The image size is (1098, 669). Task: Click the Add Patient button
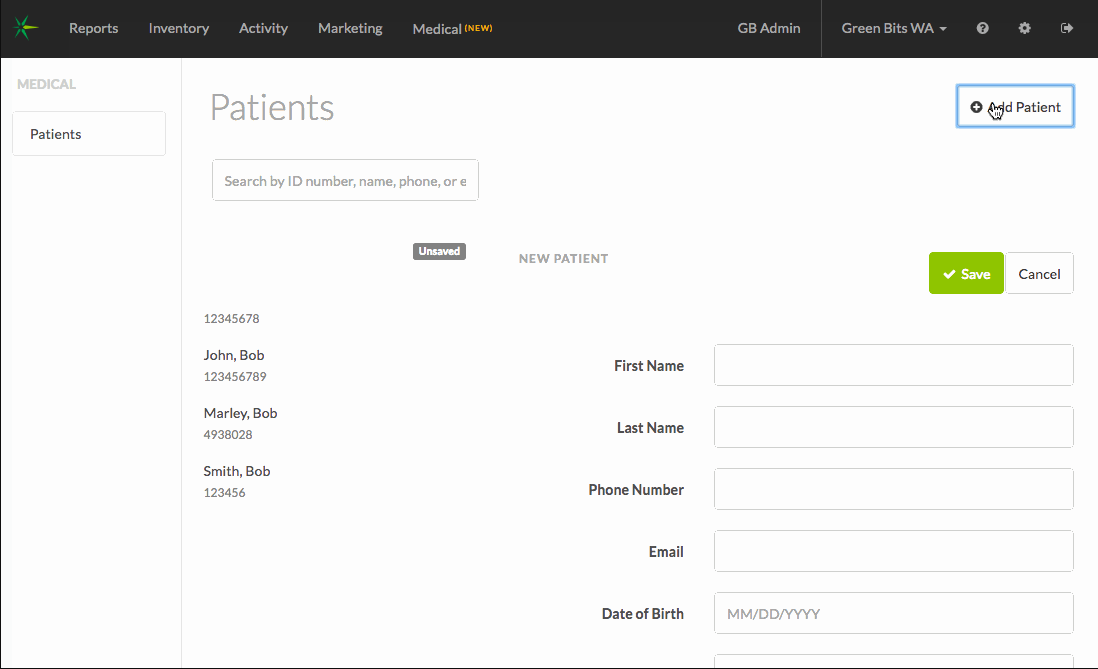click(x=1014, y=107)
